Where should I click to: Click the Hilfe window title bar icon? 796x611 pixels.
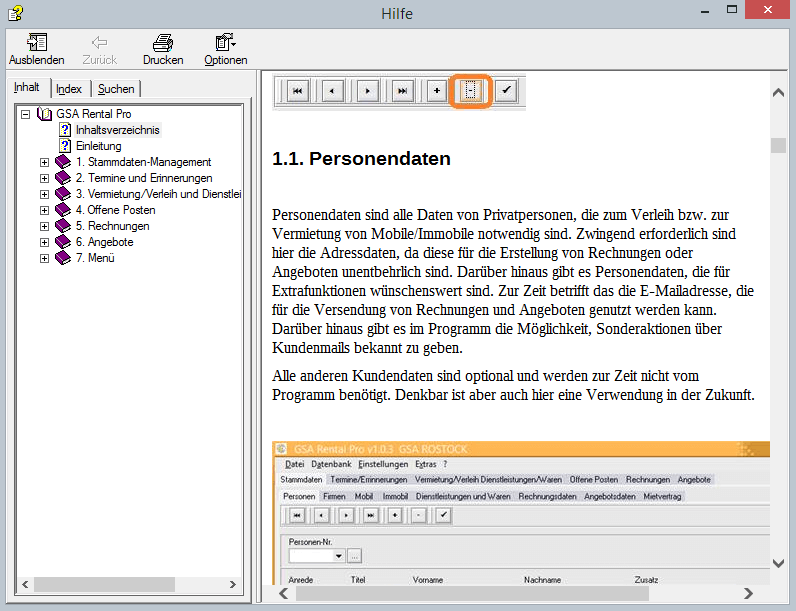[16, 13]
